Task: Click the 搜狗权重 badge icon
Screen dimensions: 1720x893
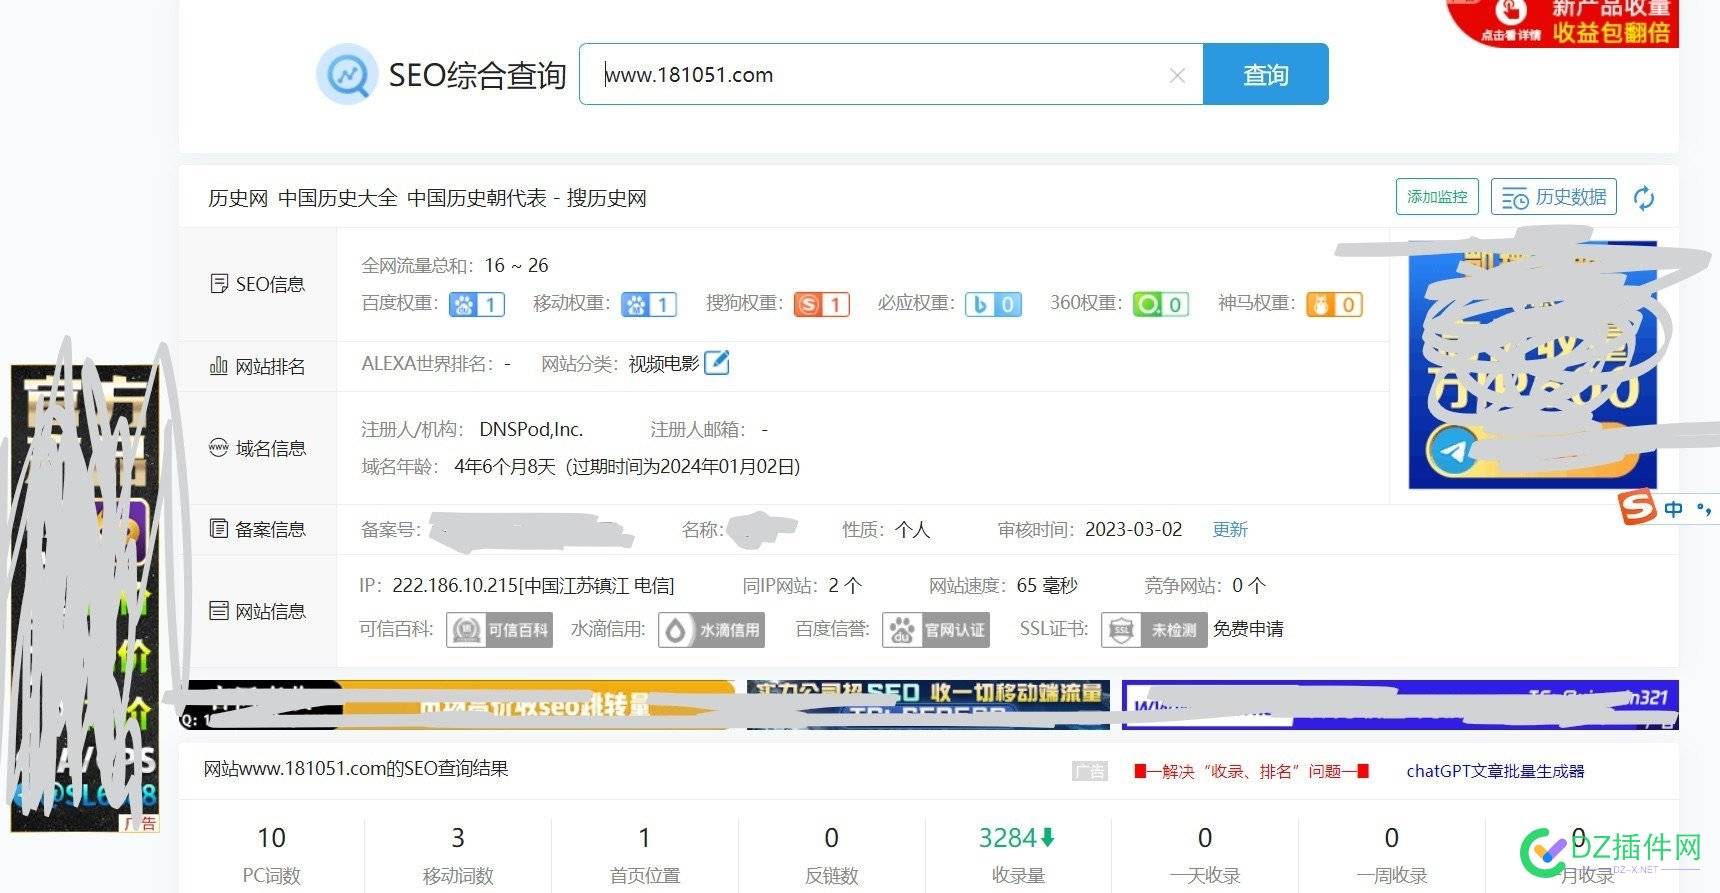Action: (x=822, y=304)
